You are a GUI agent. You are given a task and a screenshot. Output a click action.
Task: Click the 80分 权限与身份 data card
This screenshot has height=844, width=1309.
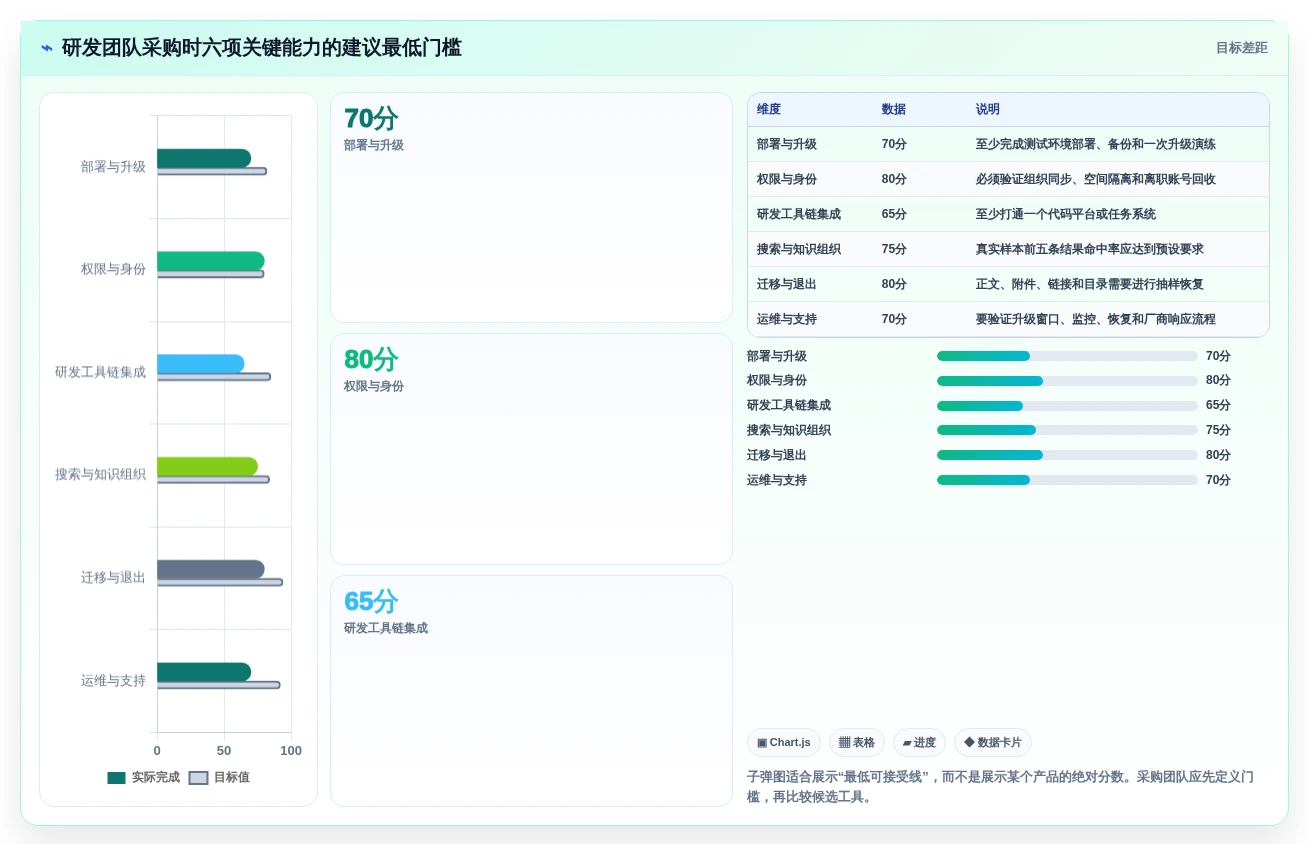531,449
